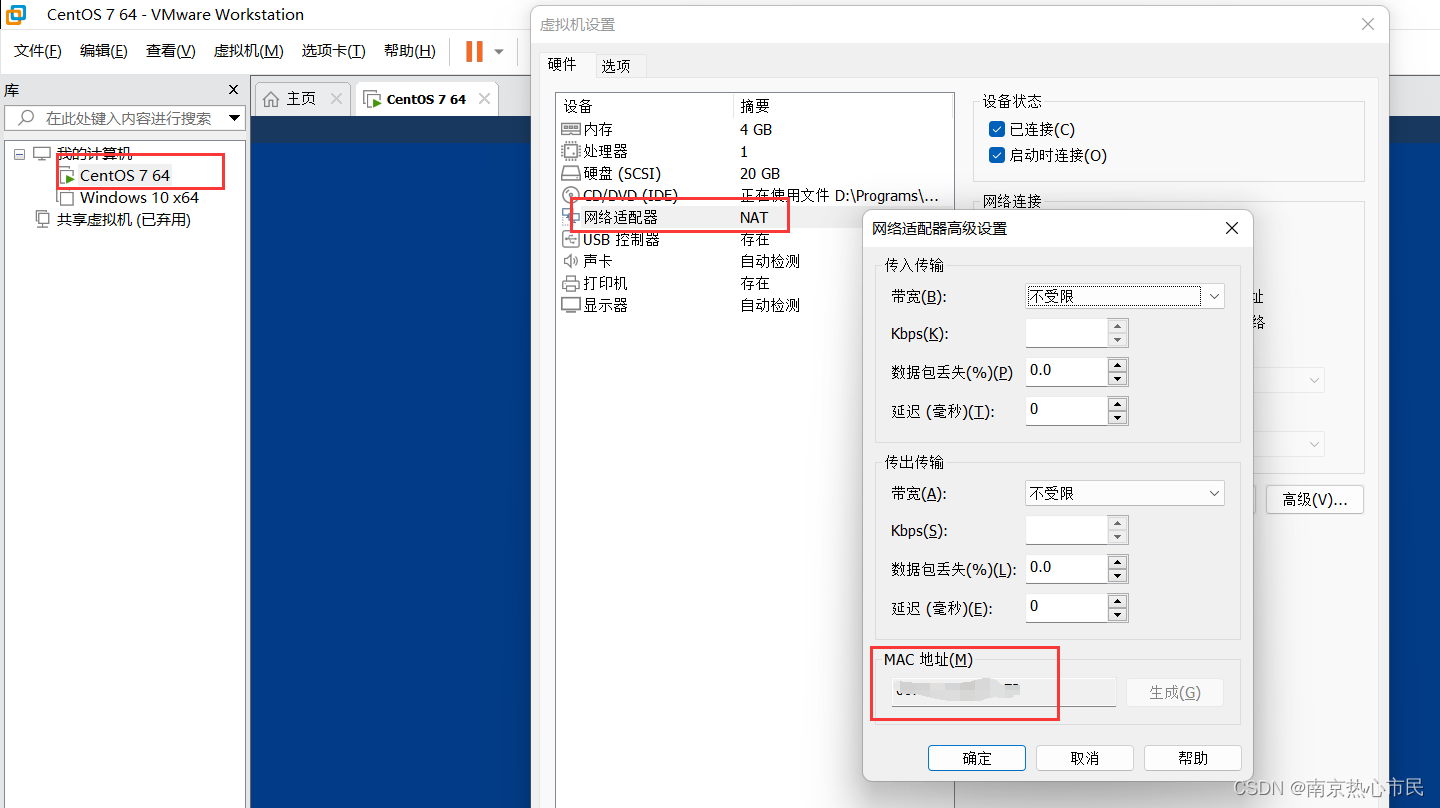The height and width of the screenshot is (808, 1440).
Task: Click the orange pause VM toolbar icon
Action: tap(474, 51)
